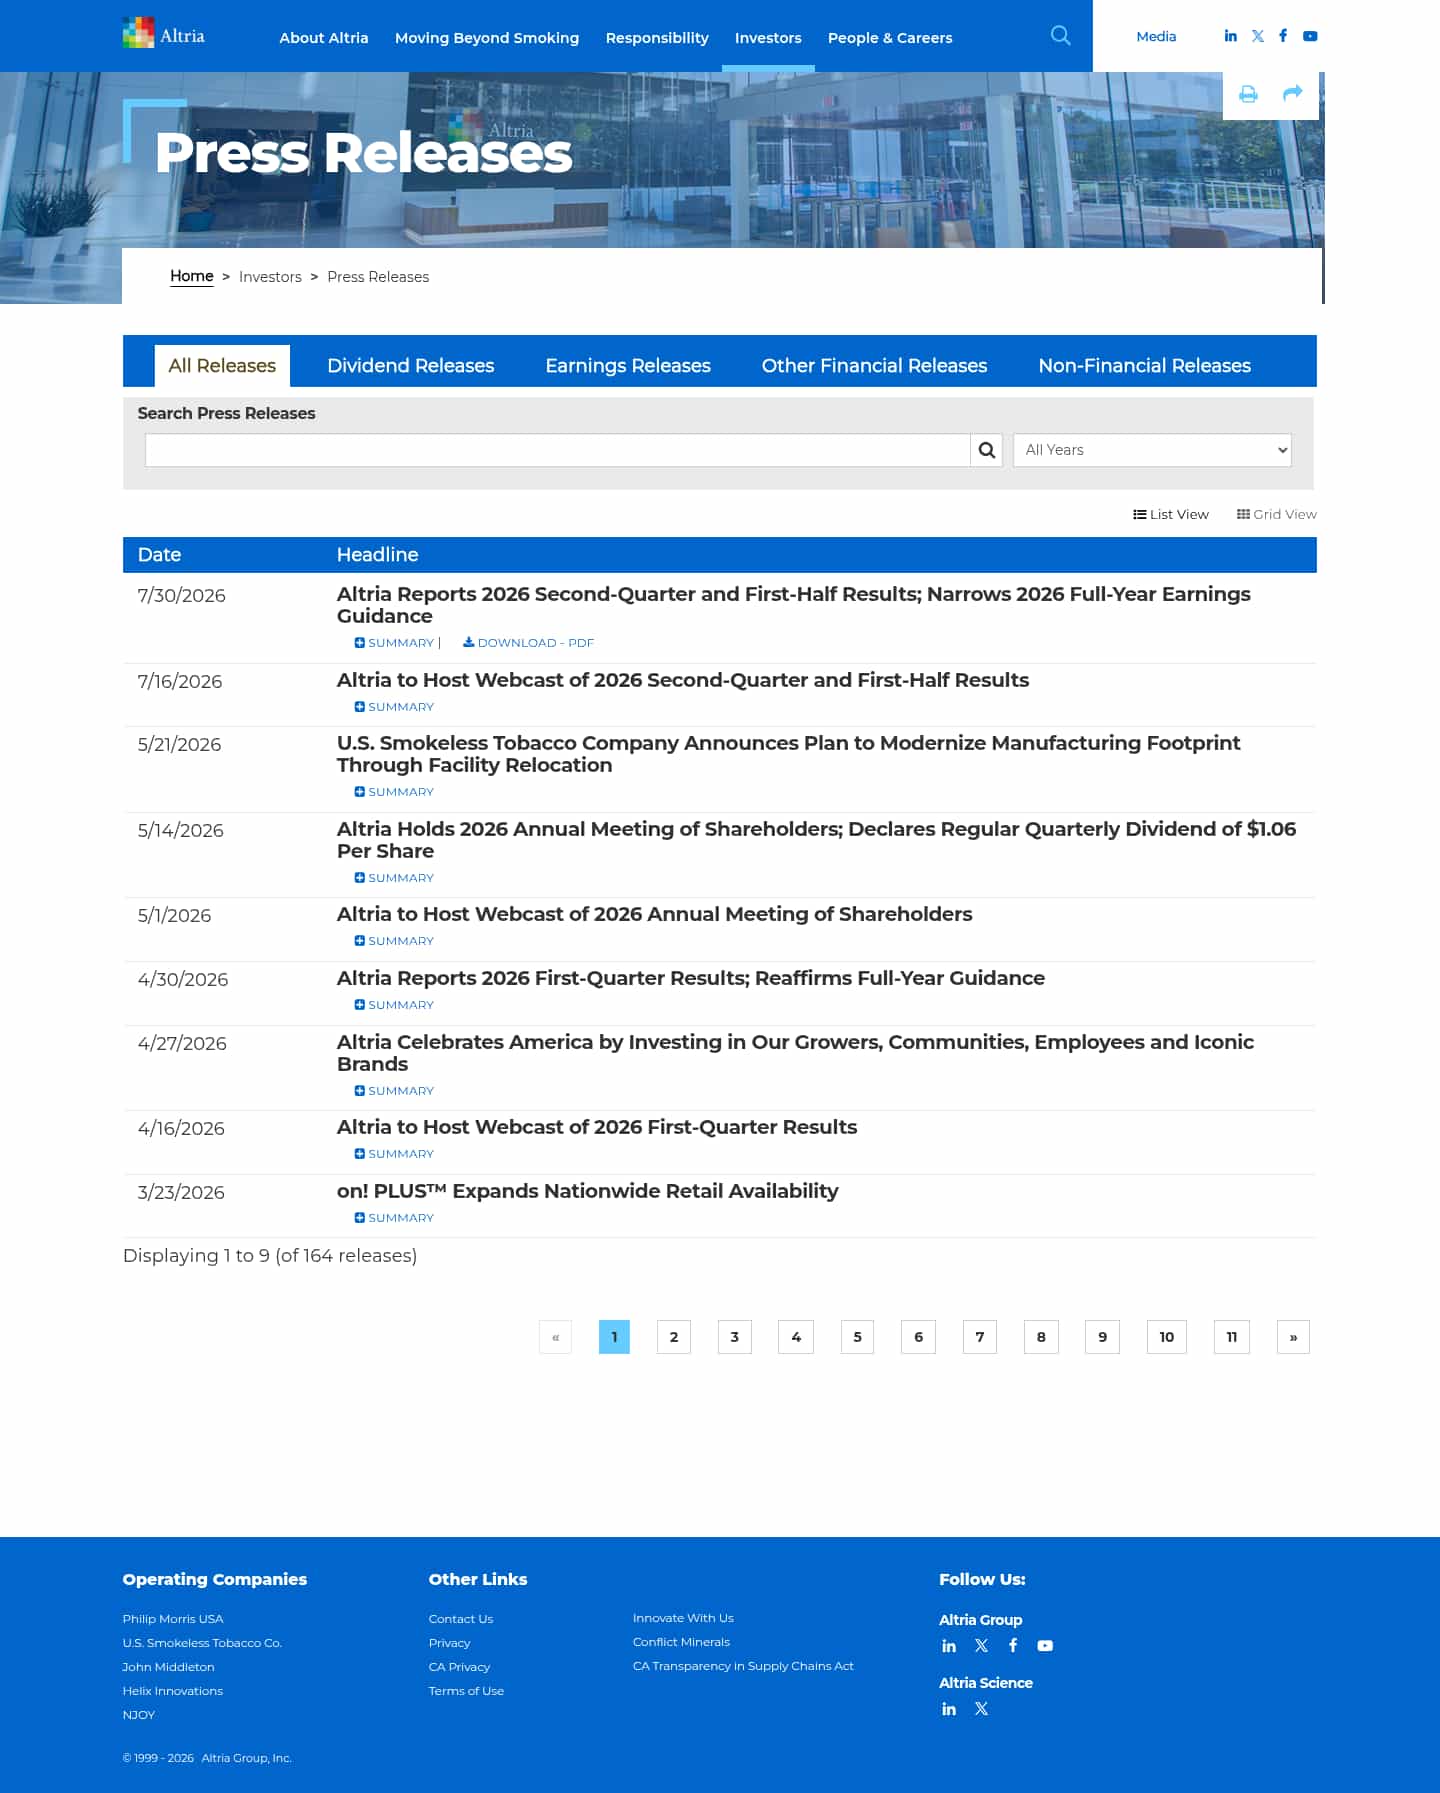Open Moving Beyond Smoking menu

487,38
